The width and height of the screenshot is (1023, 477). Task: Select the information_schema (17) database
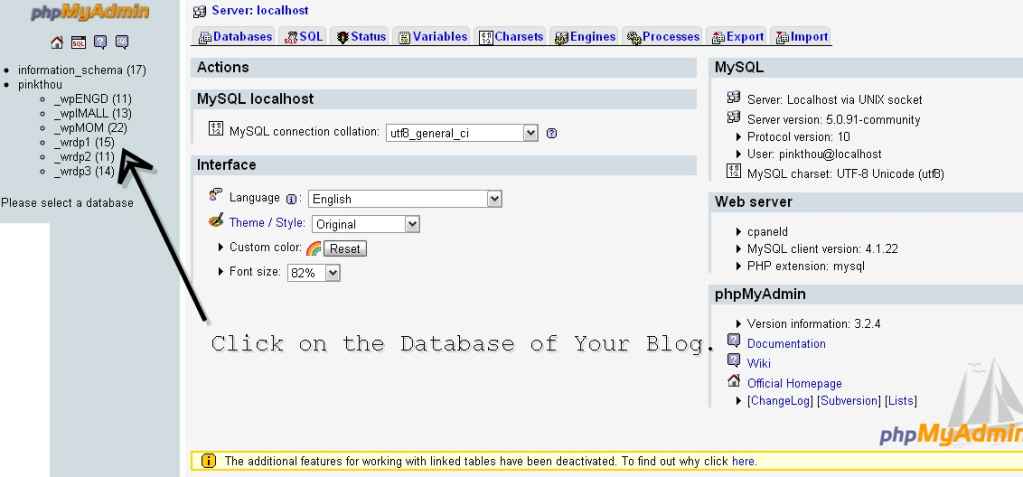pos(82,70)
